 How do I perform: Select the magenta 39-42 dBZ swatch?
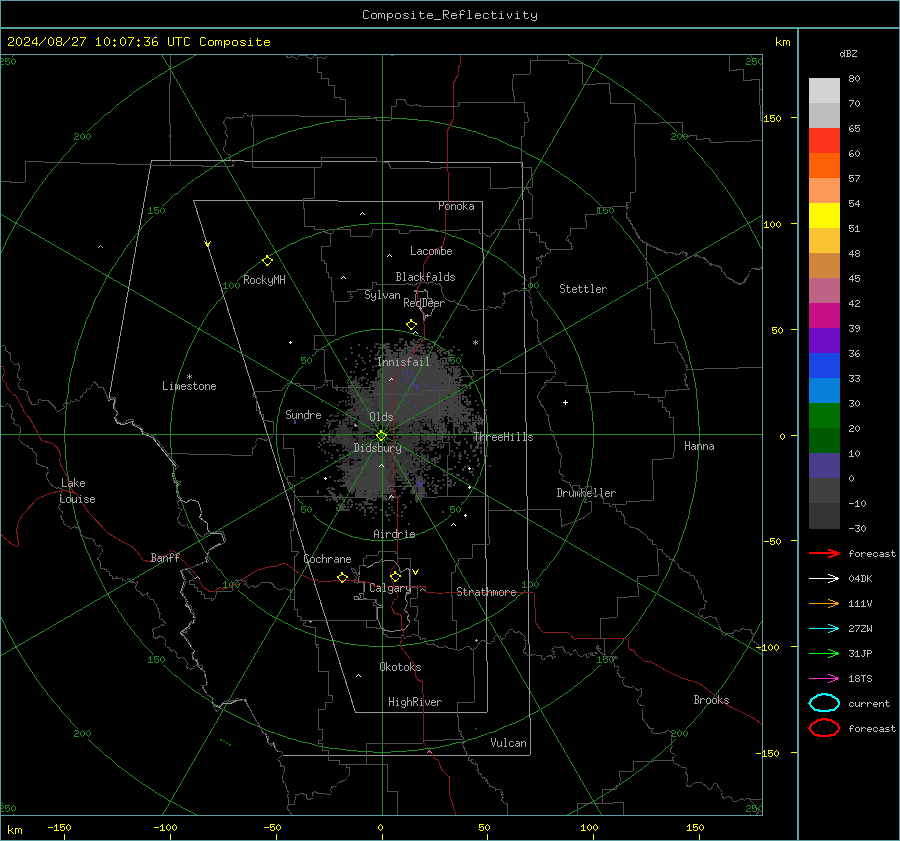(x=824, y=315)
